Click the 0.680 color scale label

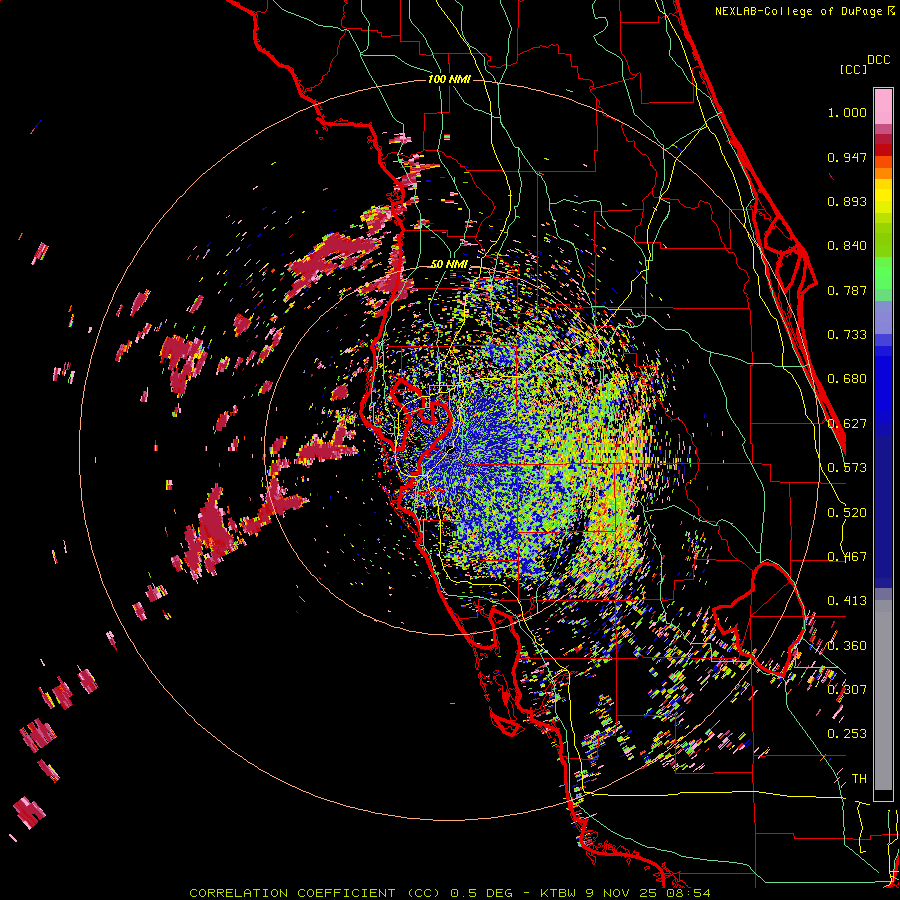(847, 379)
